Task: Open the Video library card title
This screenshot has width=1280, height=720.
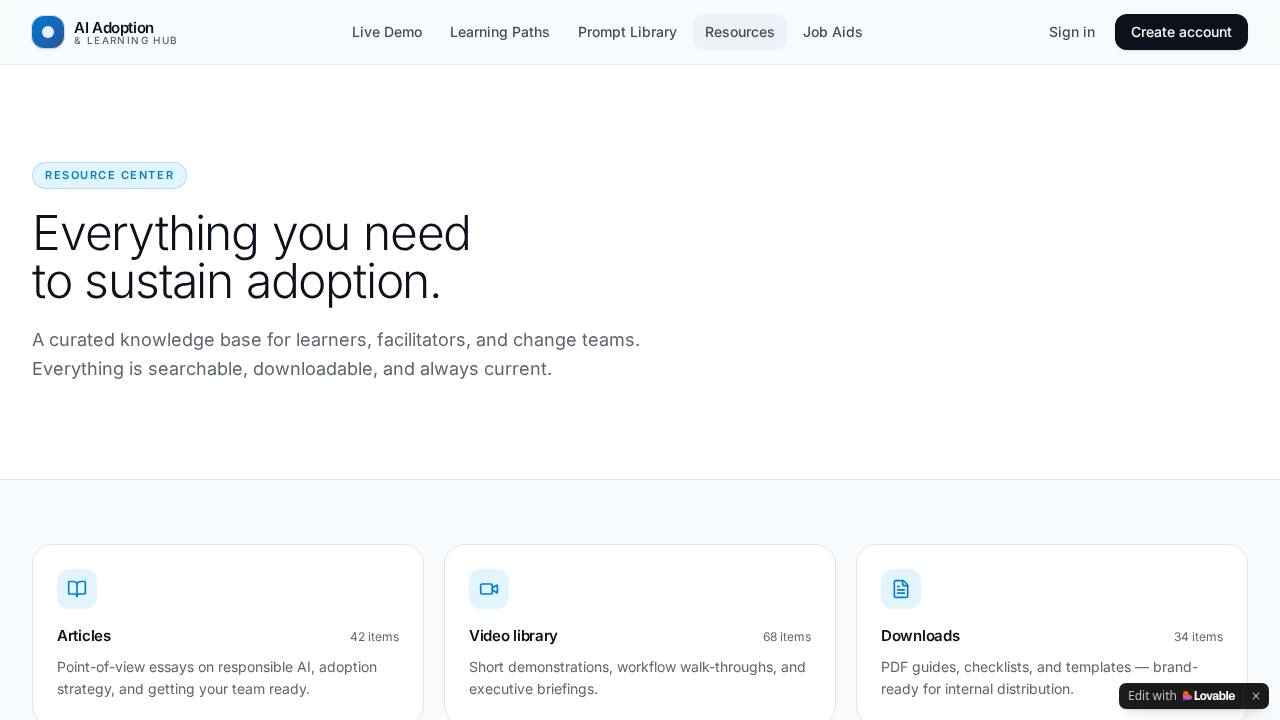Action: (x=513, y=636)
